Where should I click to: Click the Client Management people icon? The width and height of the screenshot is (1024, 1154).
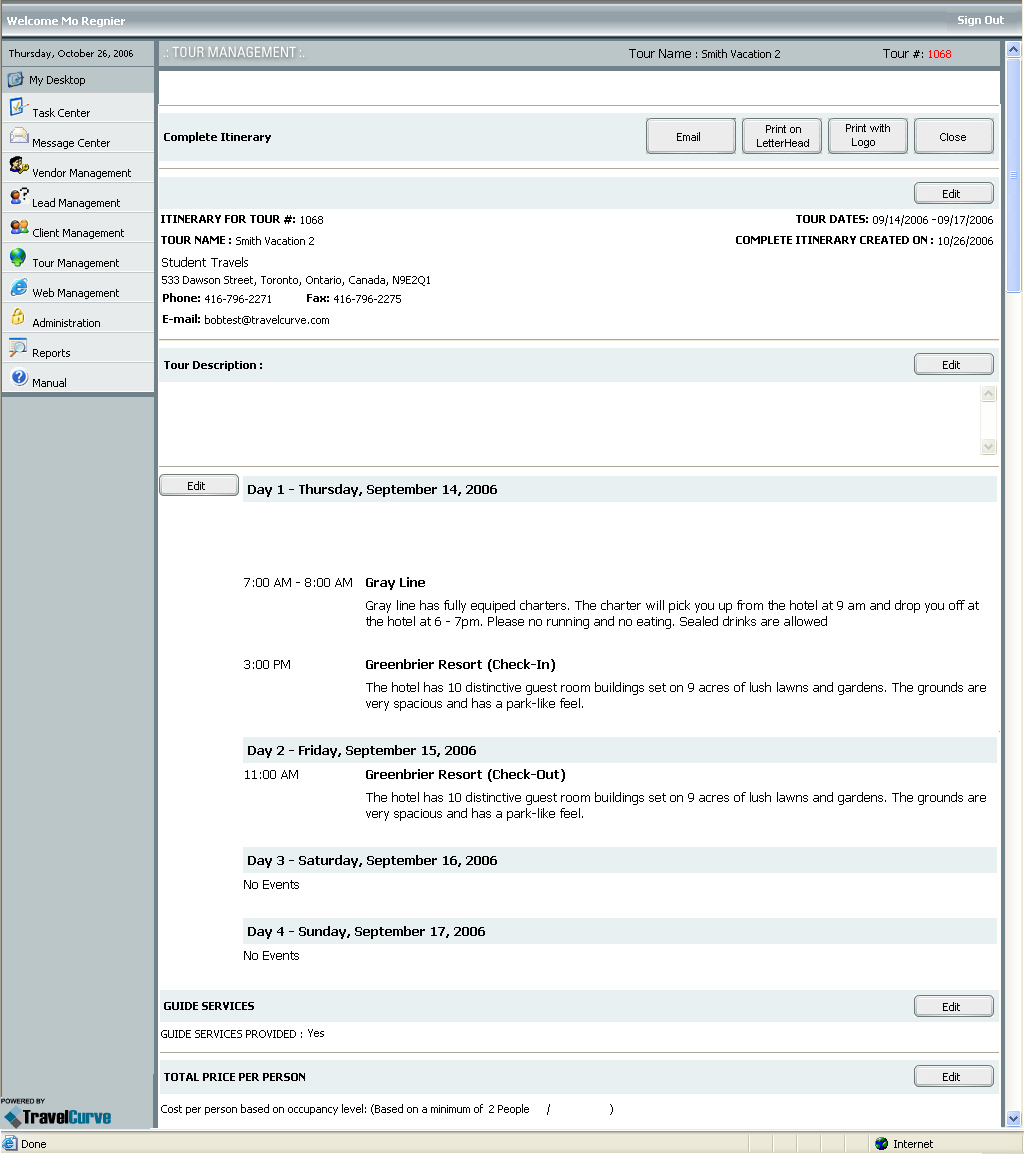tap(19, 227)
